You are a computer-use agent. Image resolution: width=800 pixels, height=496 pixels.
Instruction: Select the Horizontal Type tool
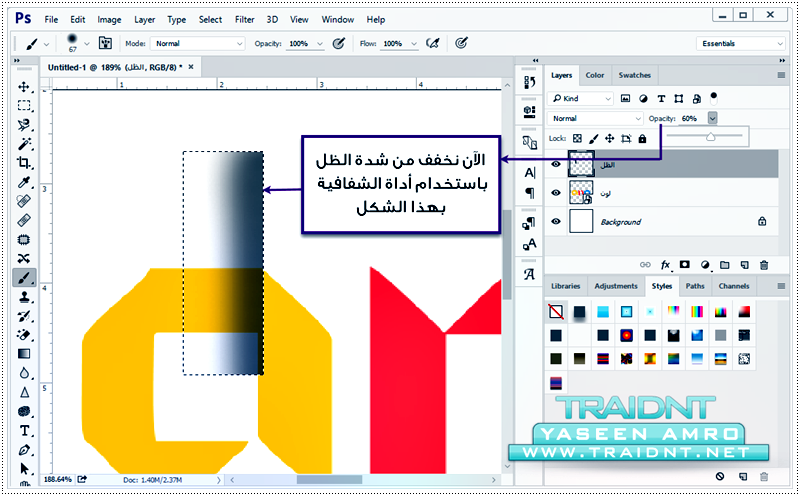tap(23, 431)
